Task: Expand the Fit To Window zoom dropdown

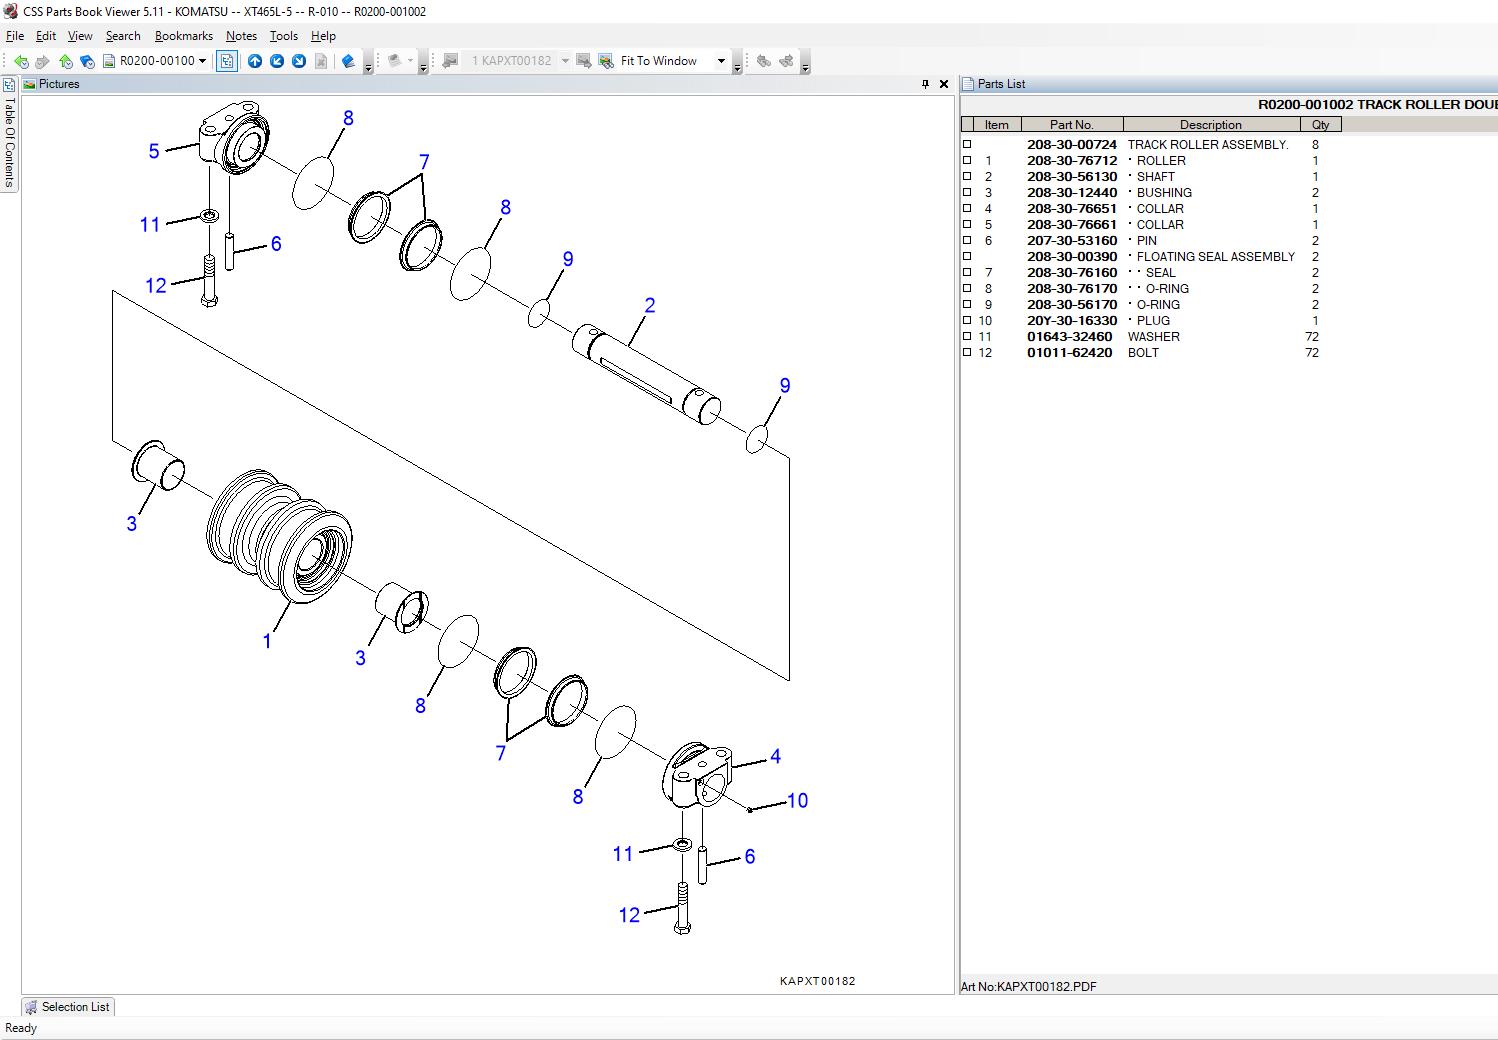Action: (721, 61)
